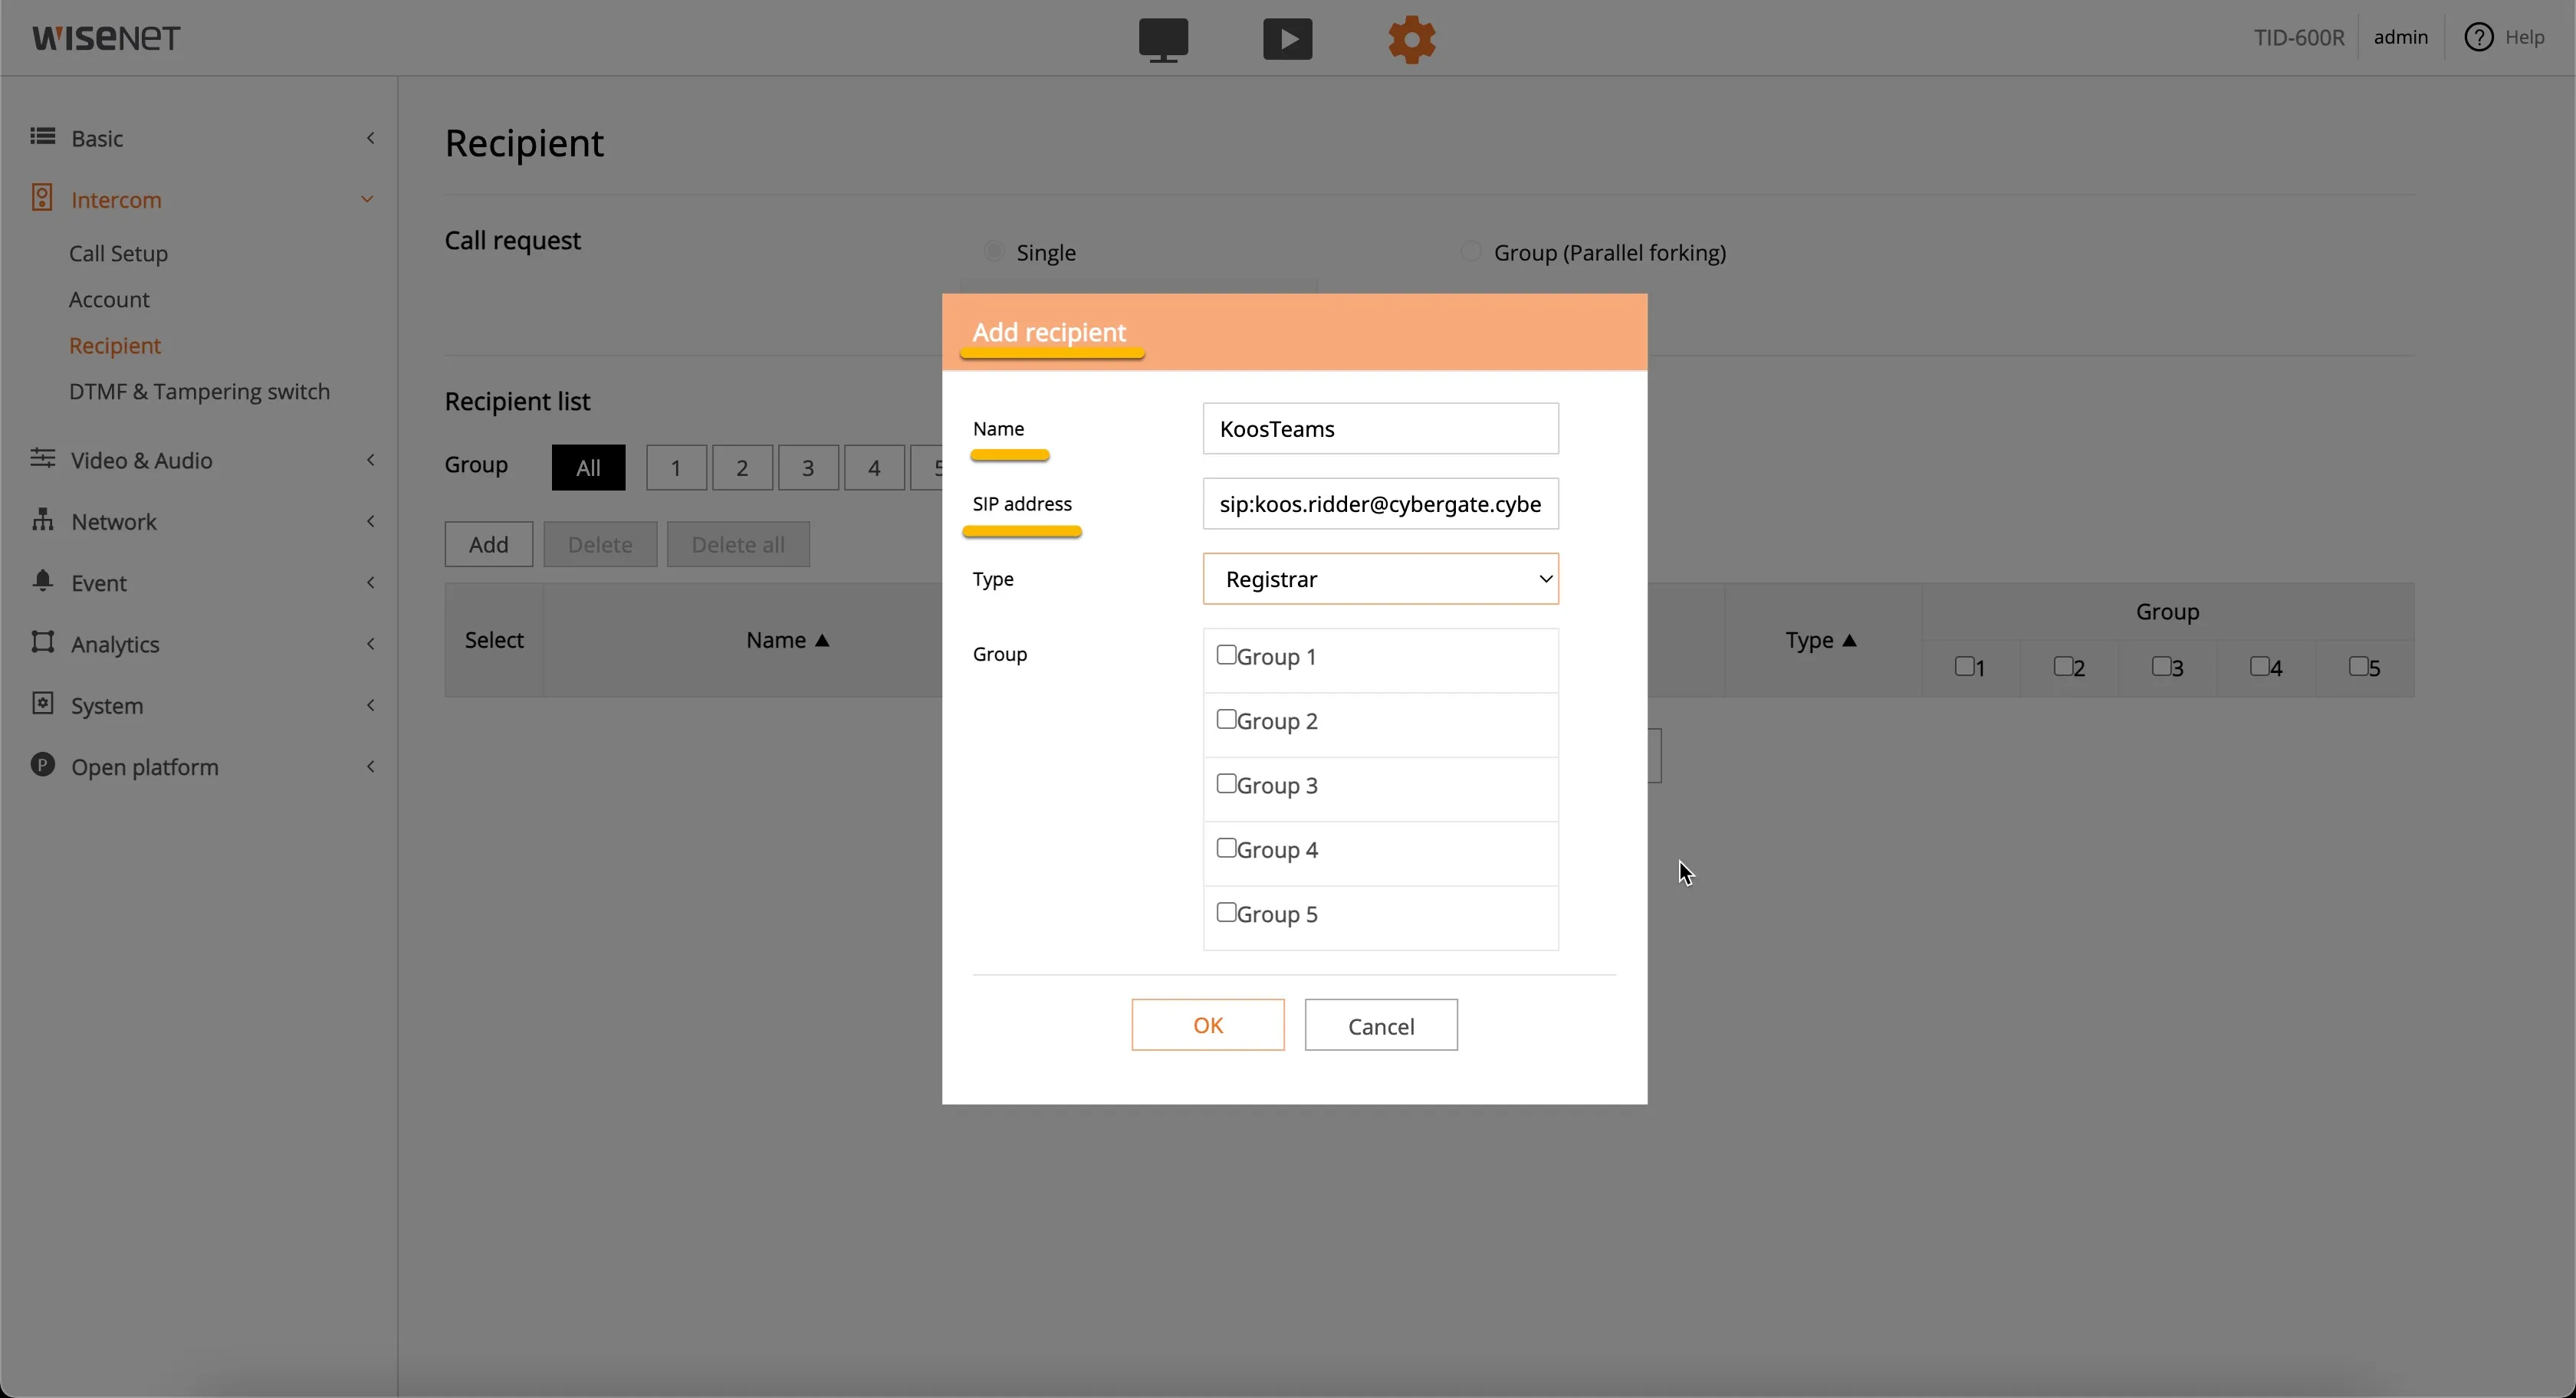Select group filter tab 3
The image size is (2576, 1398).
[x=809, y=468]
